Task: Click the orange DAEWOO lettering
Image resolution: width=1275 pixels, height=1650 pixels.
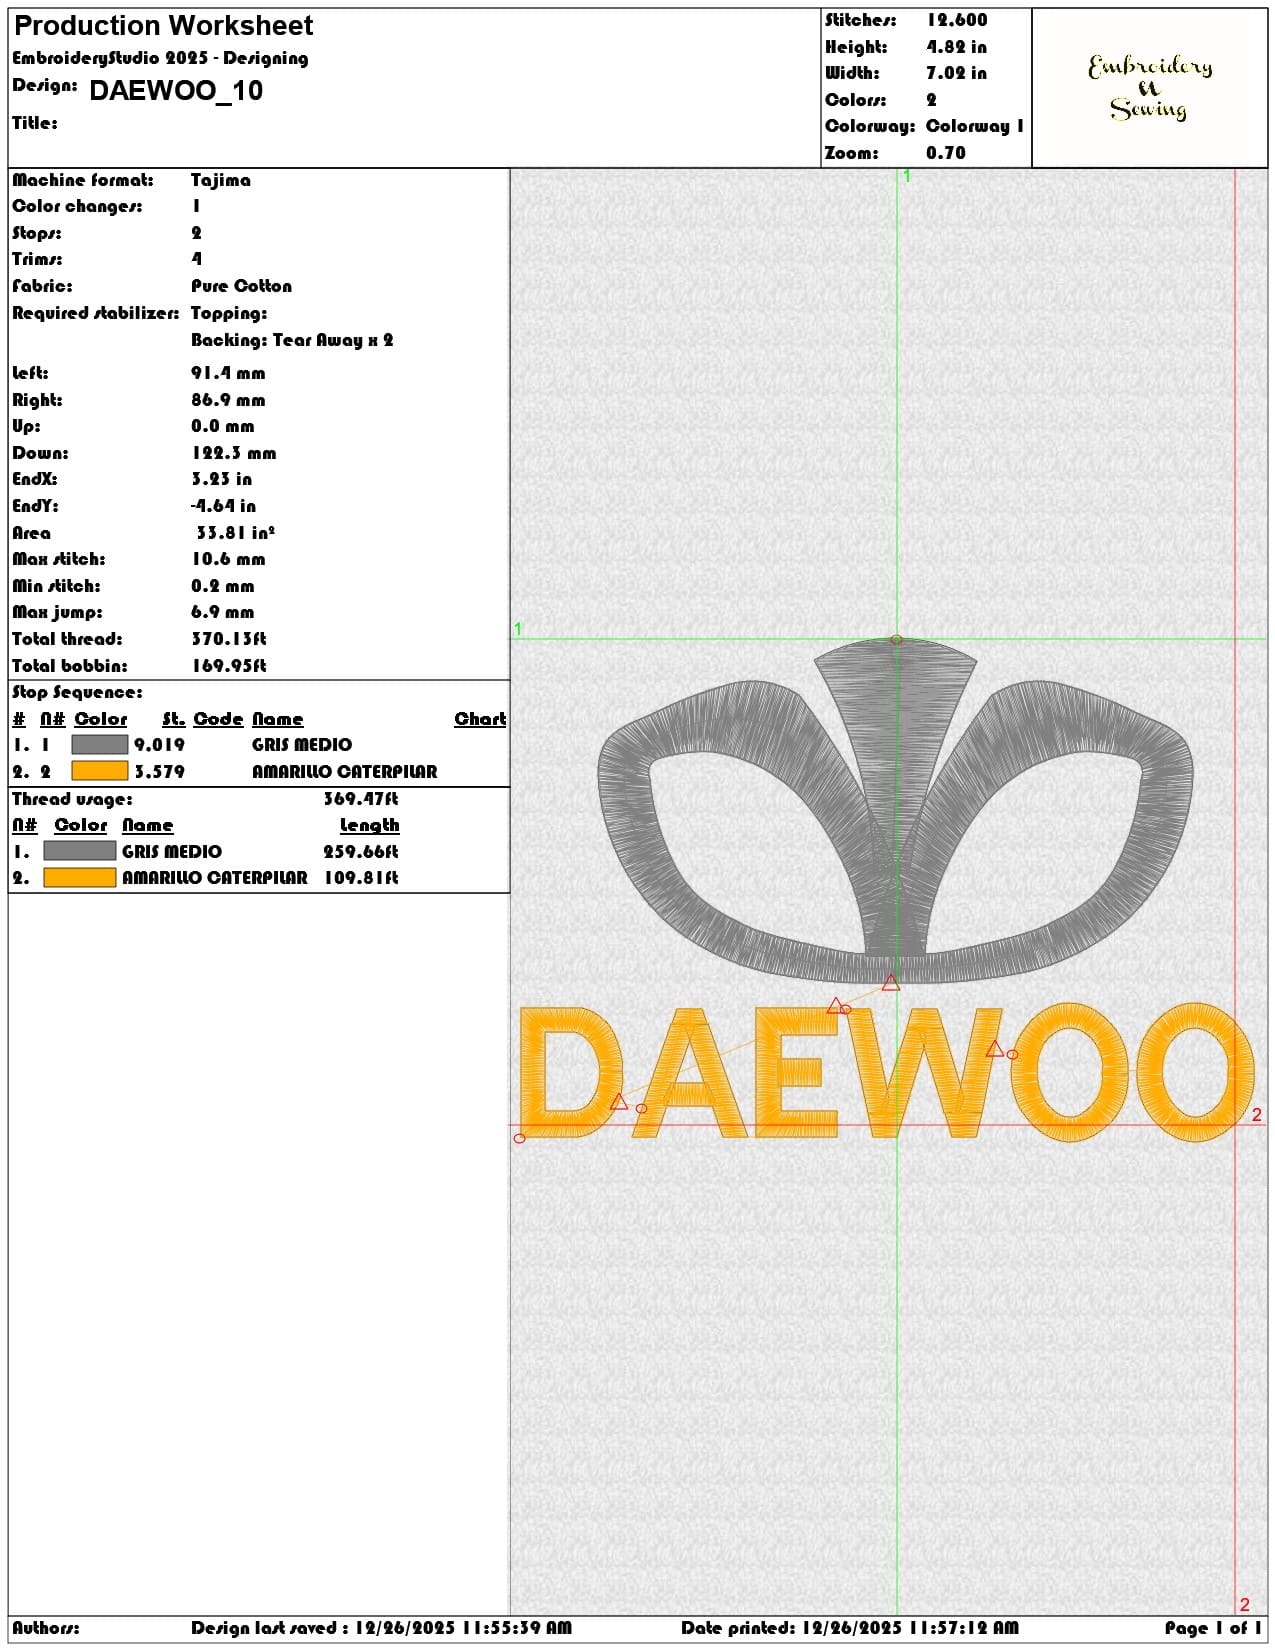Action: click(x=887, y=1072)
